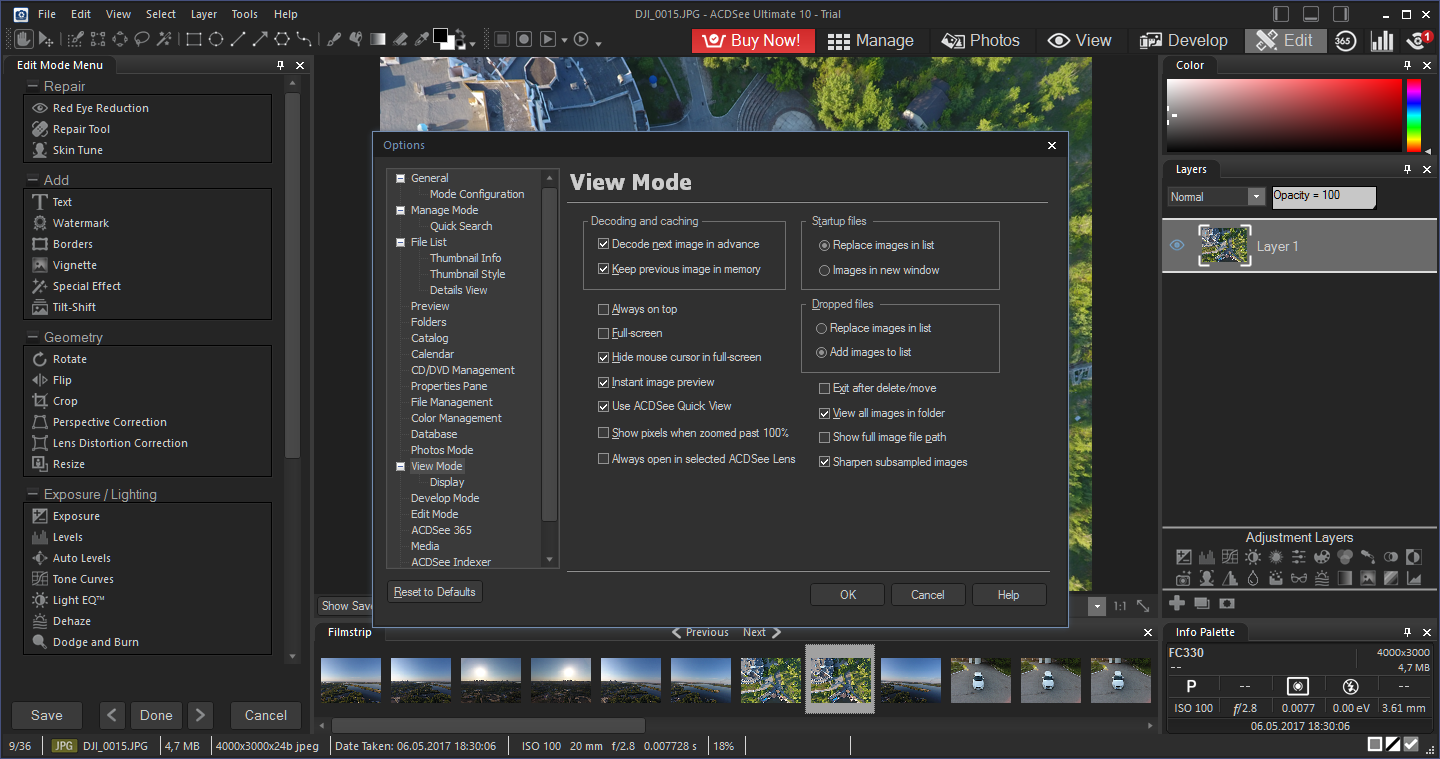This screenshot has width=1440, height=759.
Task: Pick a hue on the rainbow color strip
Action: [1414, 115]
